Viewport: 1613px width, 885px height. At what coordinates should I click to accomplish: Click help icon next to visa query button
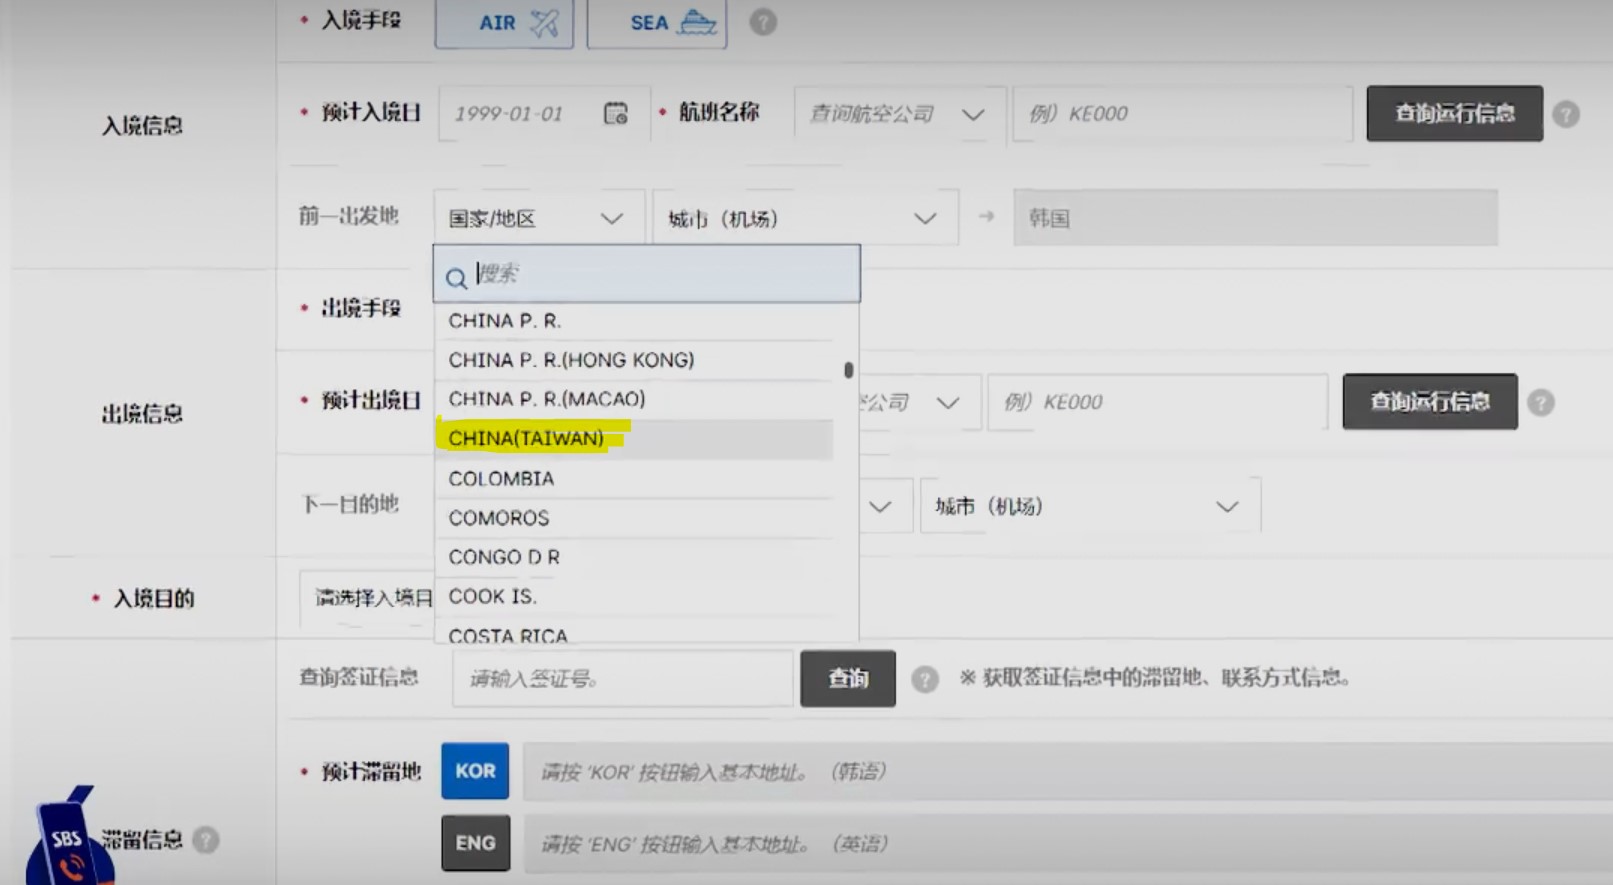click(924, 679)
